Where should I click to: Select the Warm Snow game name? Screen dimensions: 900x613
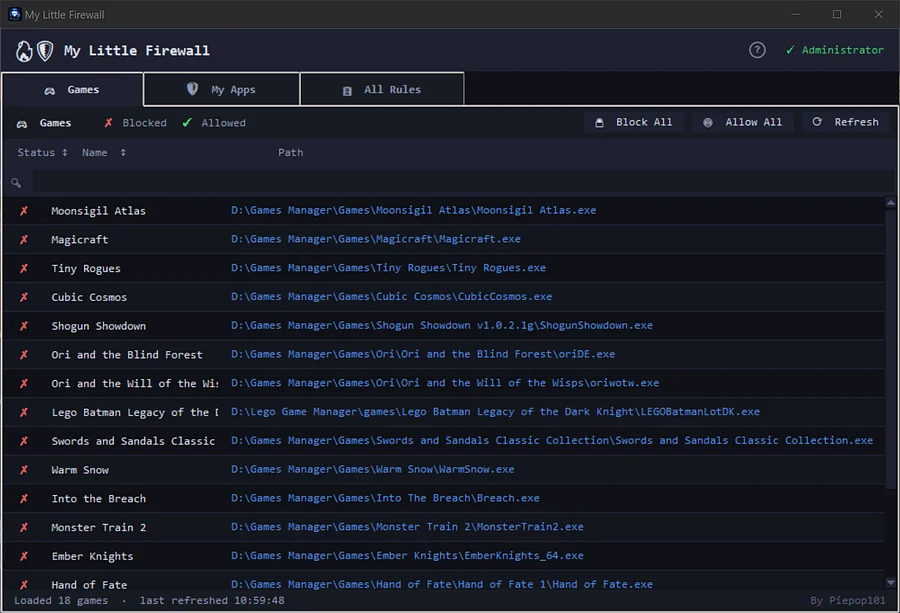[80, 470]
